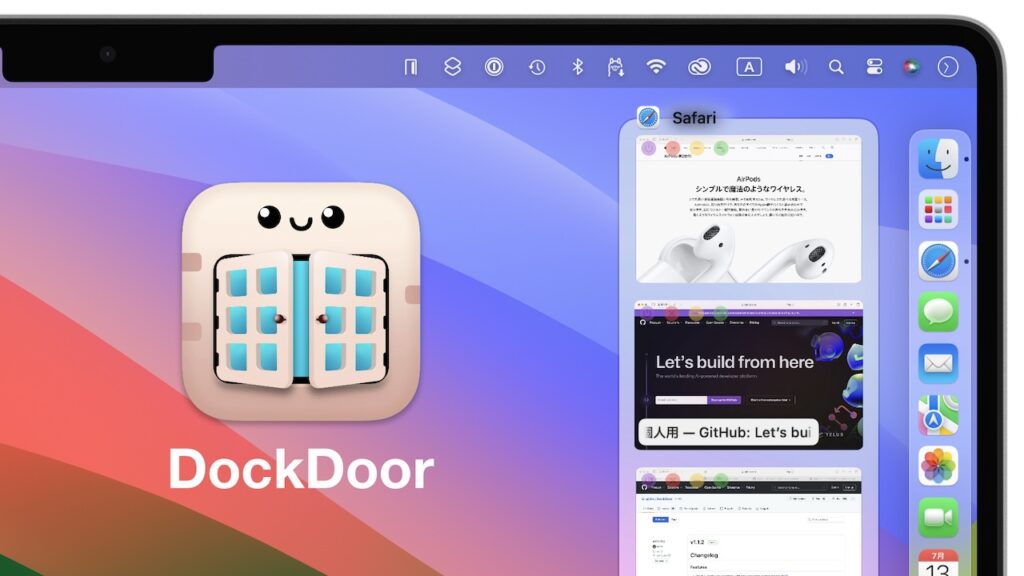Viewport: 1024px width, 576px height.
Task: Toggle Bluetooth from the menu bar
Action: (x=578, y=67)
